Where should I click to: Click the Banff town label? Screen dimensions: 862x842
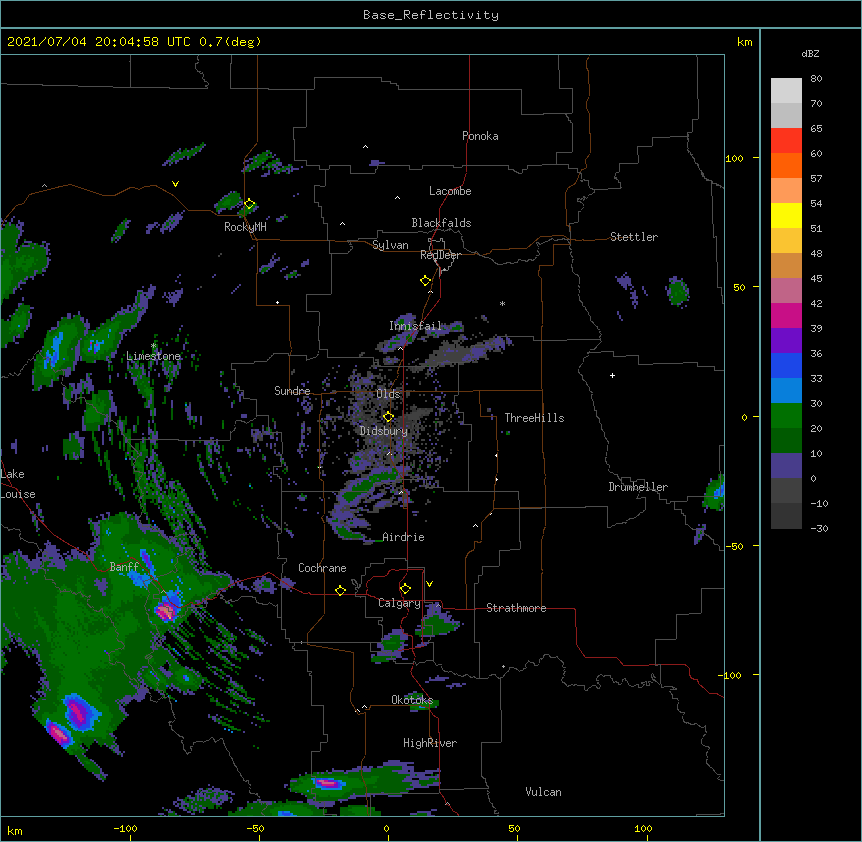(124, 567)
